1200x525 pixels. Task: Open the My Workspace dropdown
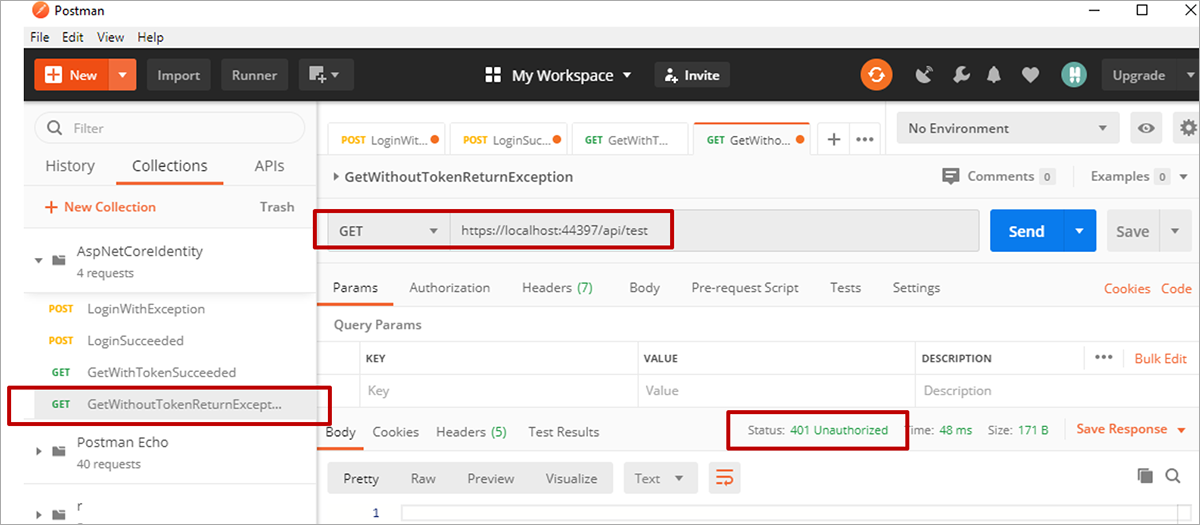558,75
